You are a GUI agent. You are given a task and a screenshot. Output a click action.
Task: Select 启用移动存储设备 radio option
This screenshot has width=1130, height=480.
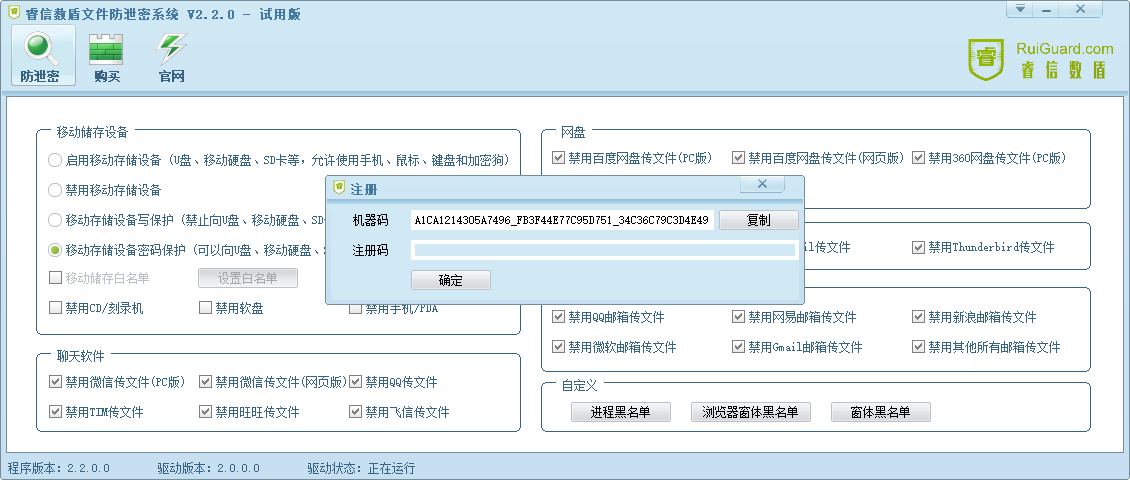click(55, 160)
